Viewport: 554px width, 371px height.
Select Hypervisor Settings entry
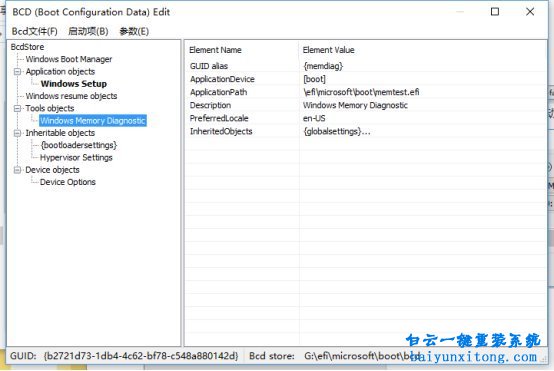coord(76,158)
